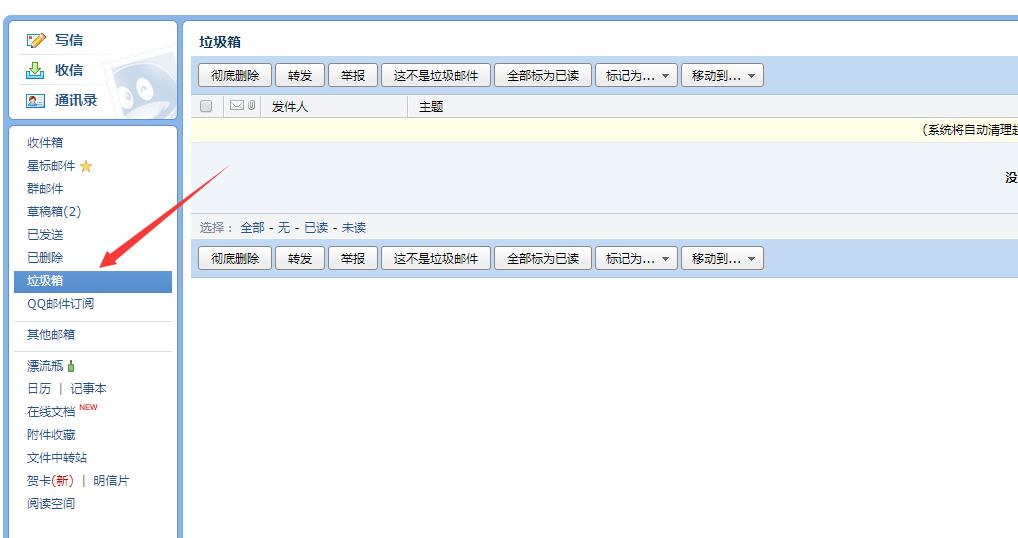Open the 在线文档 link
This screenshot has height=538, width=1018.
coord(51,412)
